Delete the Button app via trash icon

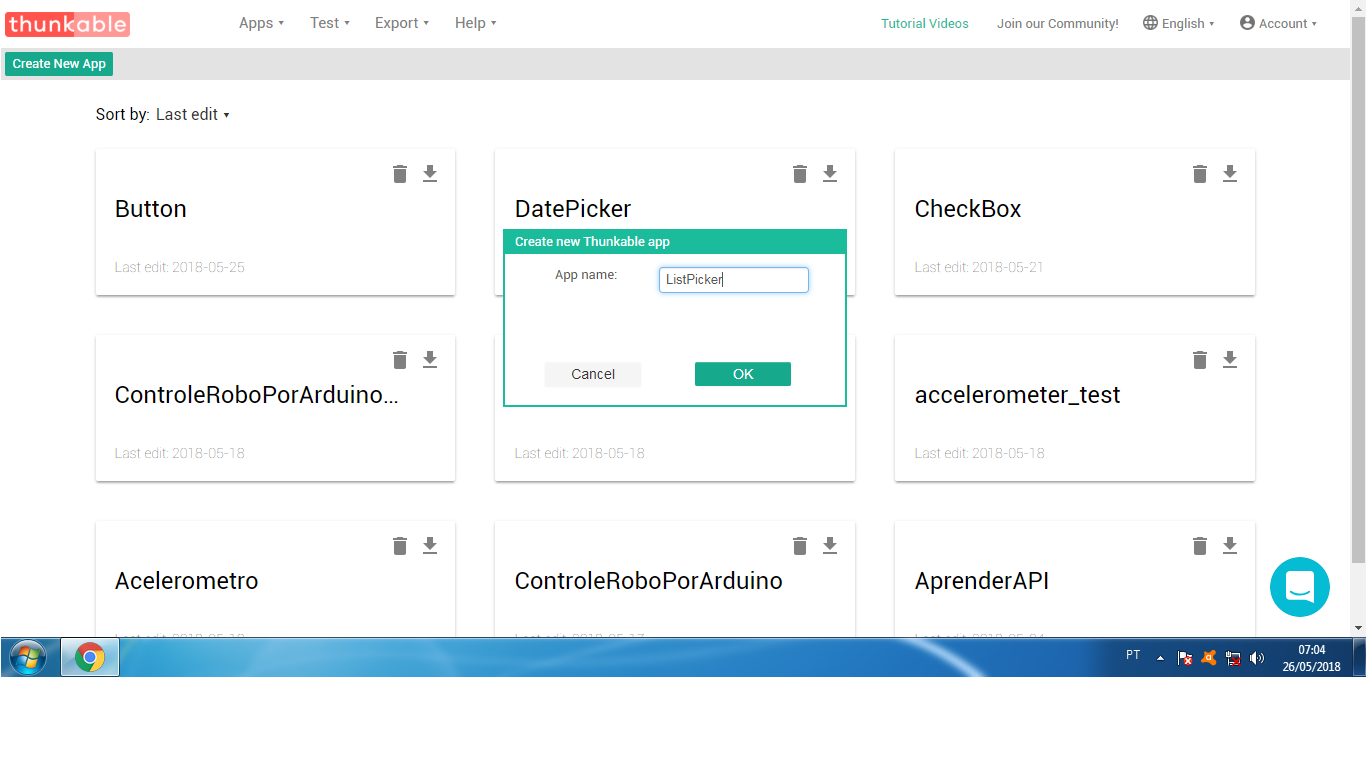[x=399, y=173]
